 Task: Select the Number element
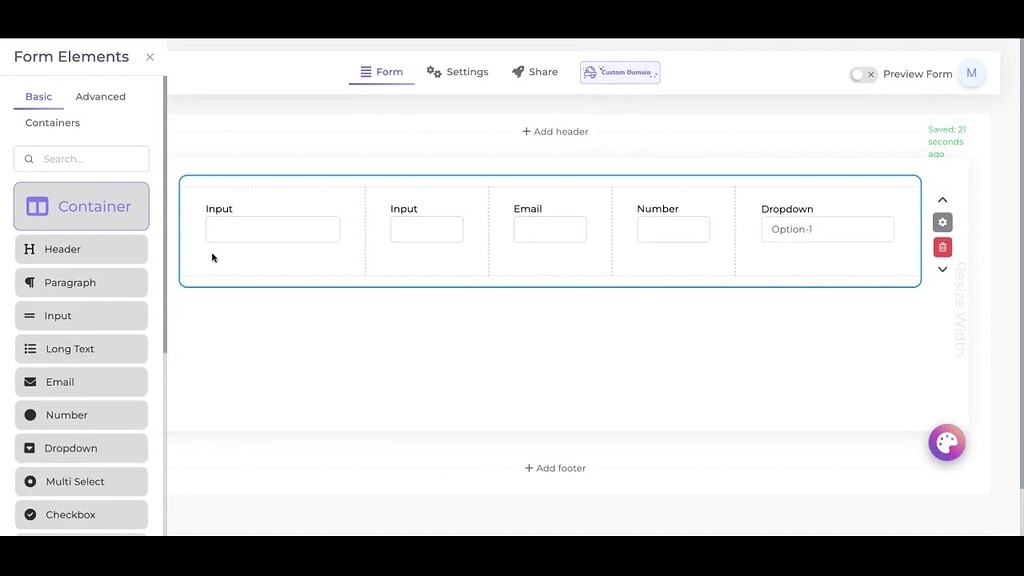pos(80,414)
